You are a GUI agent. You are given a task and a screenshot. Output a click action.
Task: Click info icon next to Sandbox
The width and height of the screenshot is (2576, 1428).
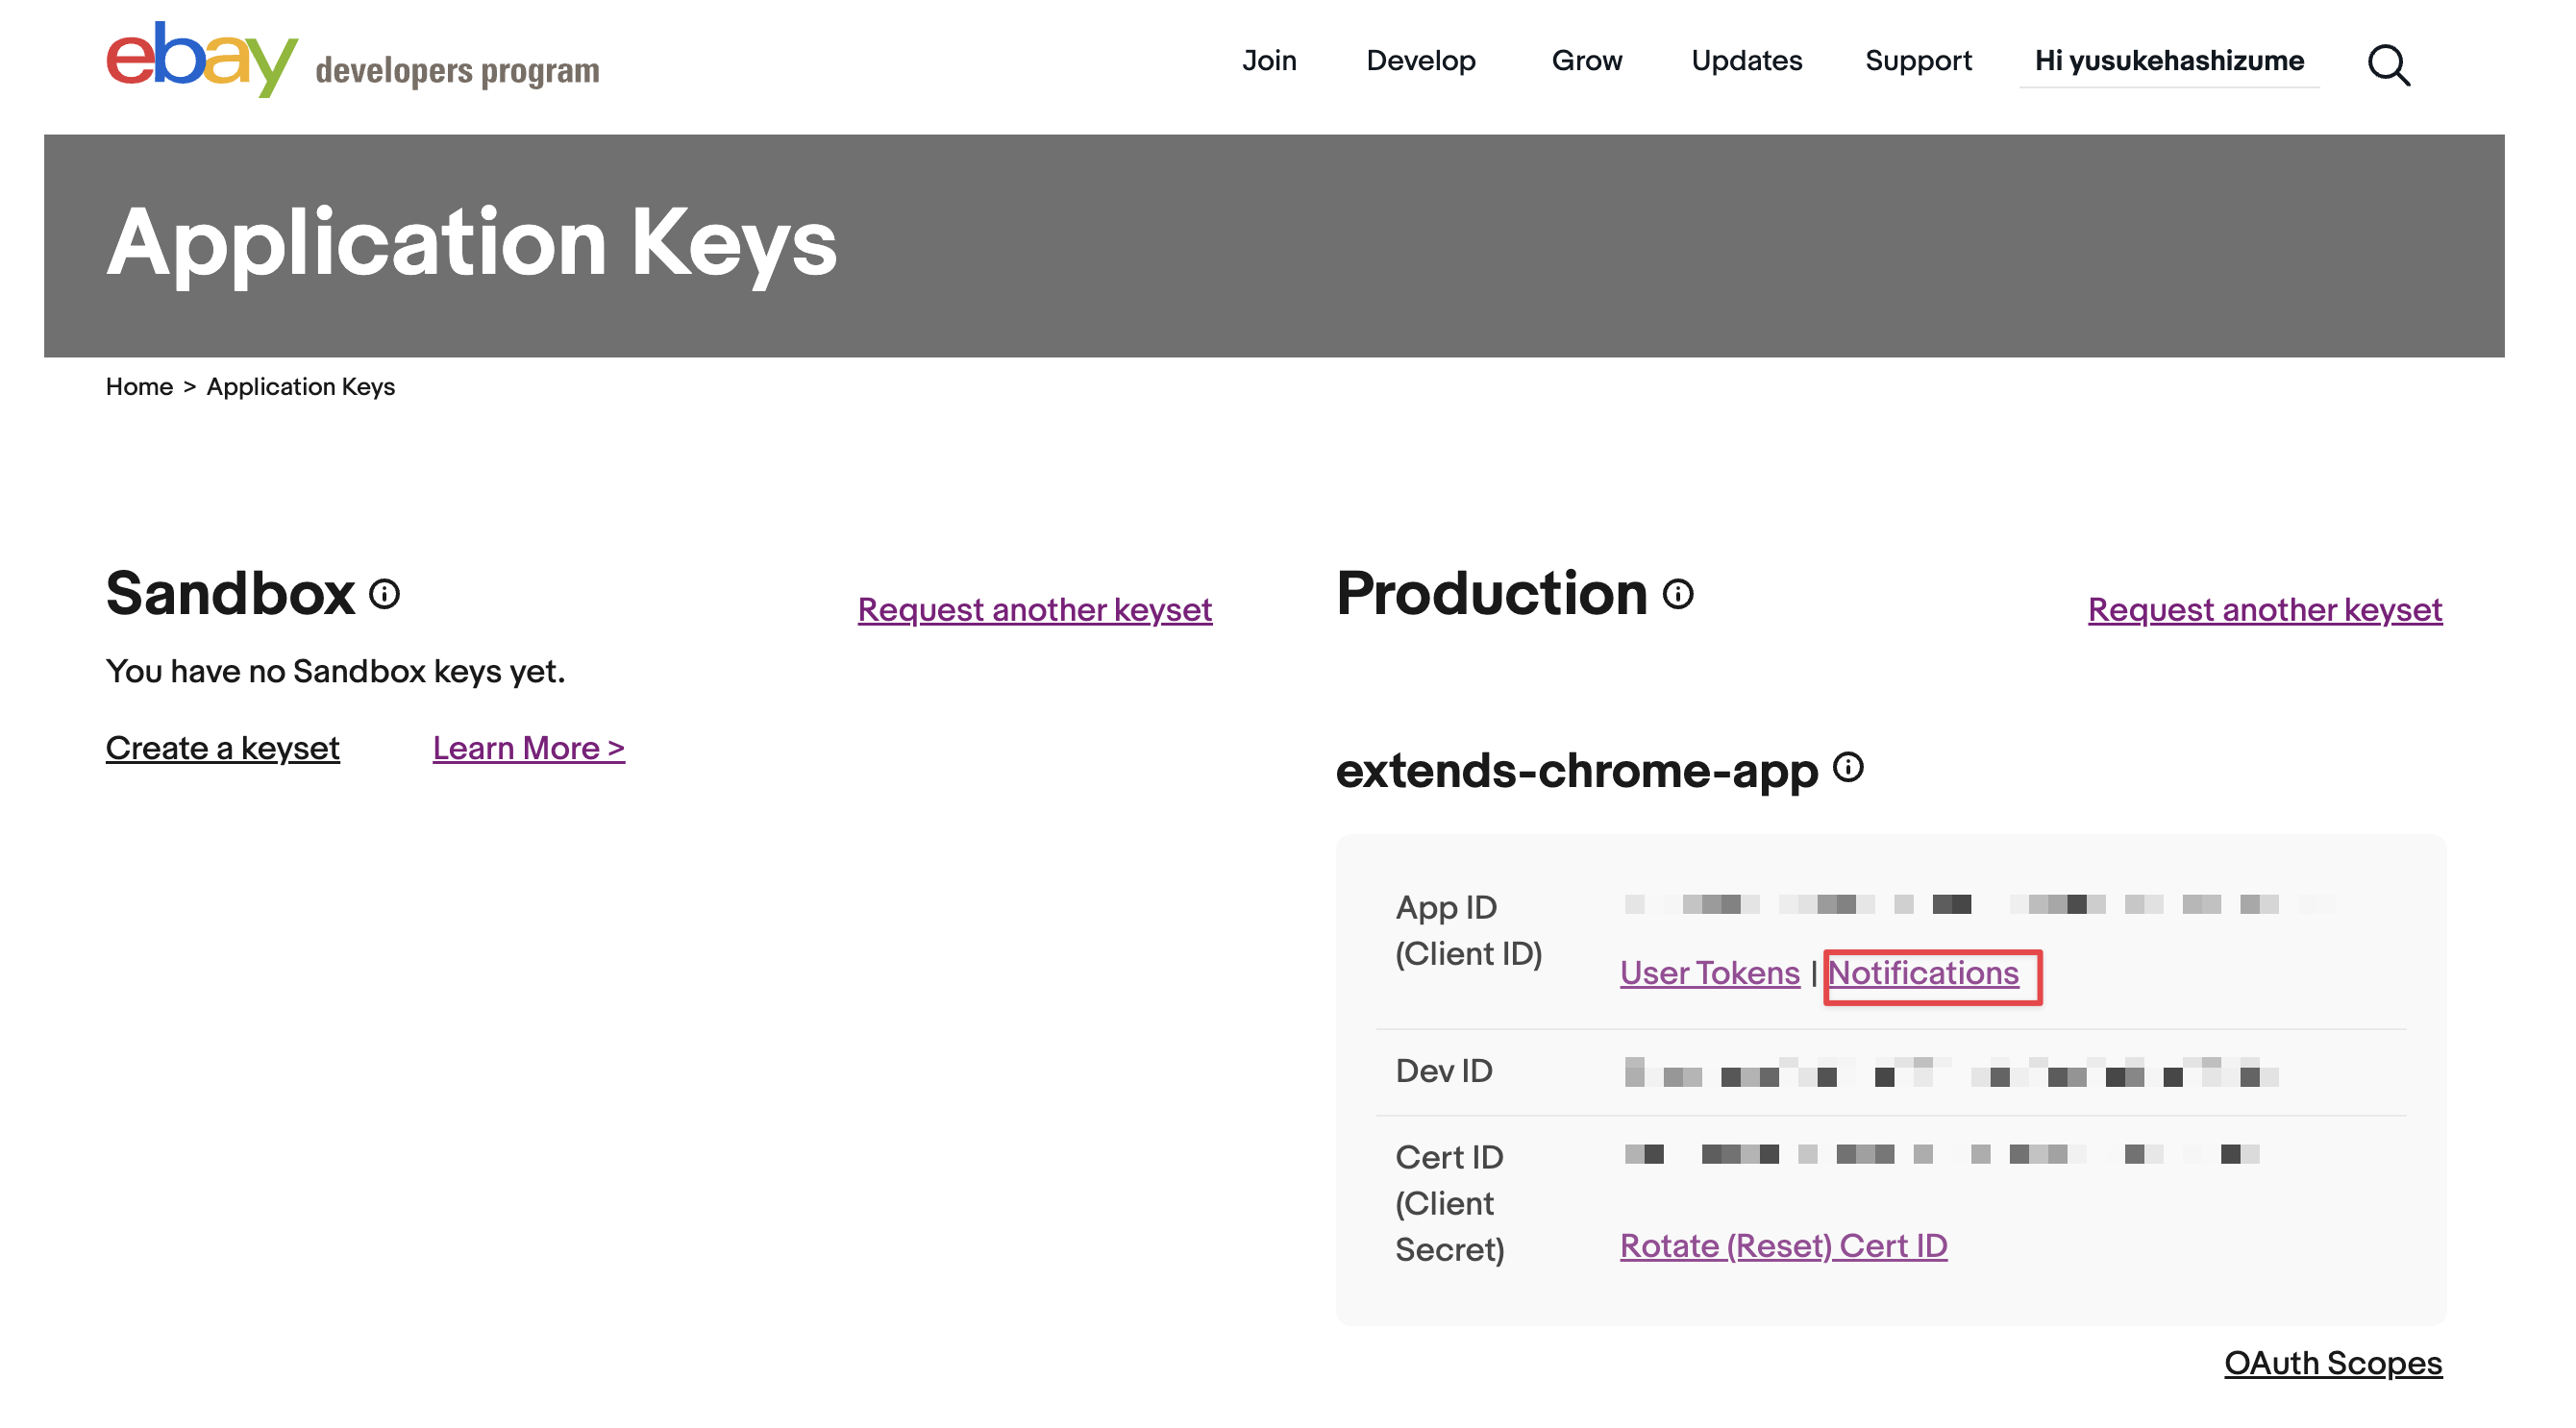pos(385,594)
